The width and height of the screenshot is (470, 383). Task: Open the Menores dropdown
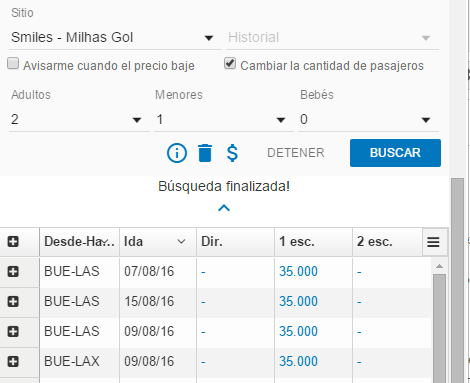(x=224, y=120)
